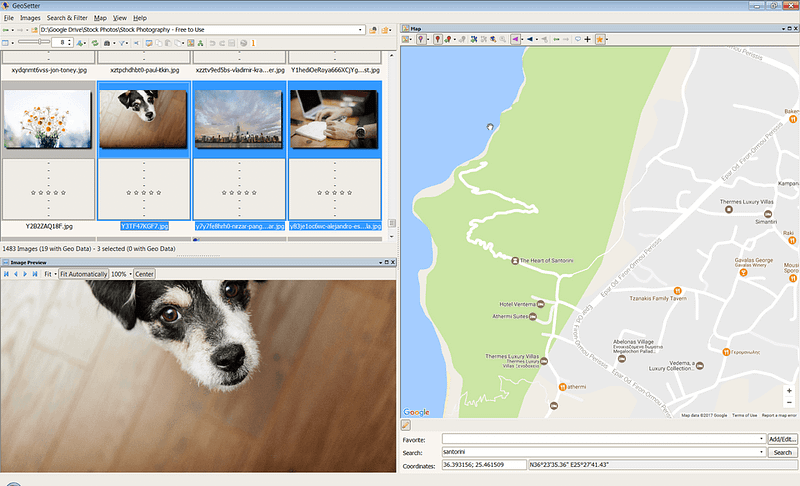Screen dimensions: 800x486
Task: Open the File menu
Action: (x=9, y=18)
